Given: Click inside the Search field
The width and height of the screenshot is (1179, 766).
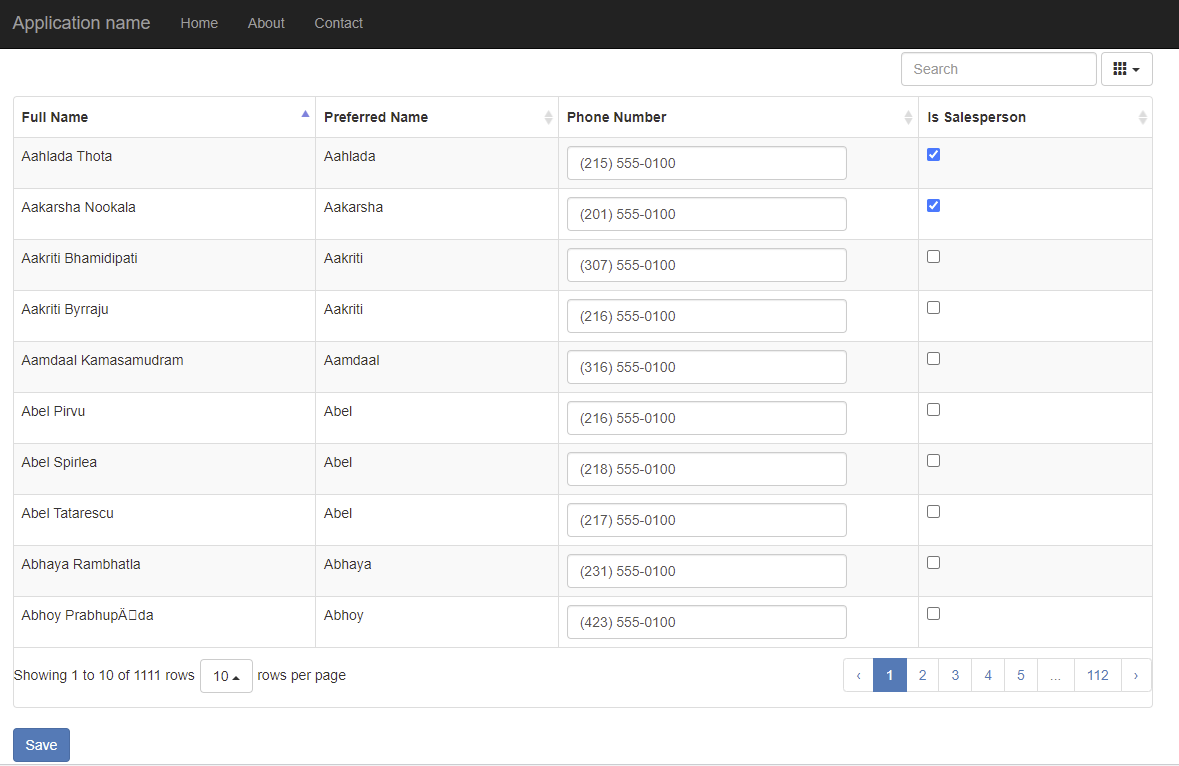Looking at the screenshot, I should coord(998,68).
